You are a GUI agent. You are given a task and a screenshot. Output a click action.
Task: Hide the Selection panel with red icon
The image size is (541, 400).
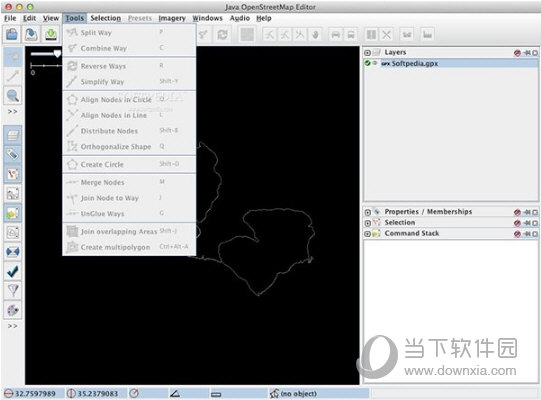517,223
